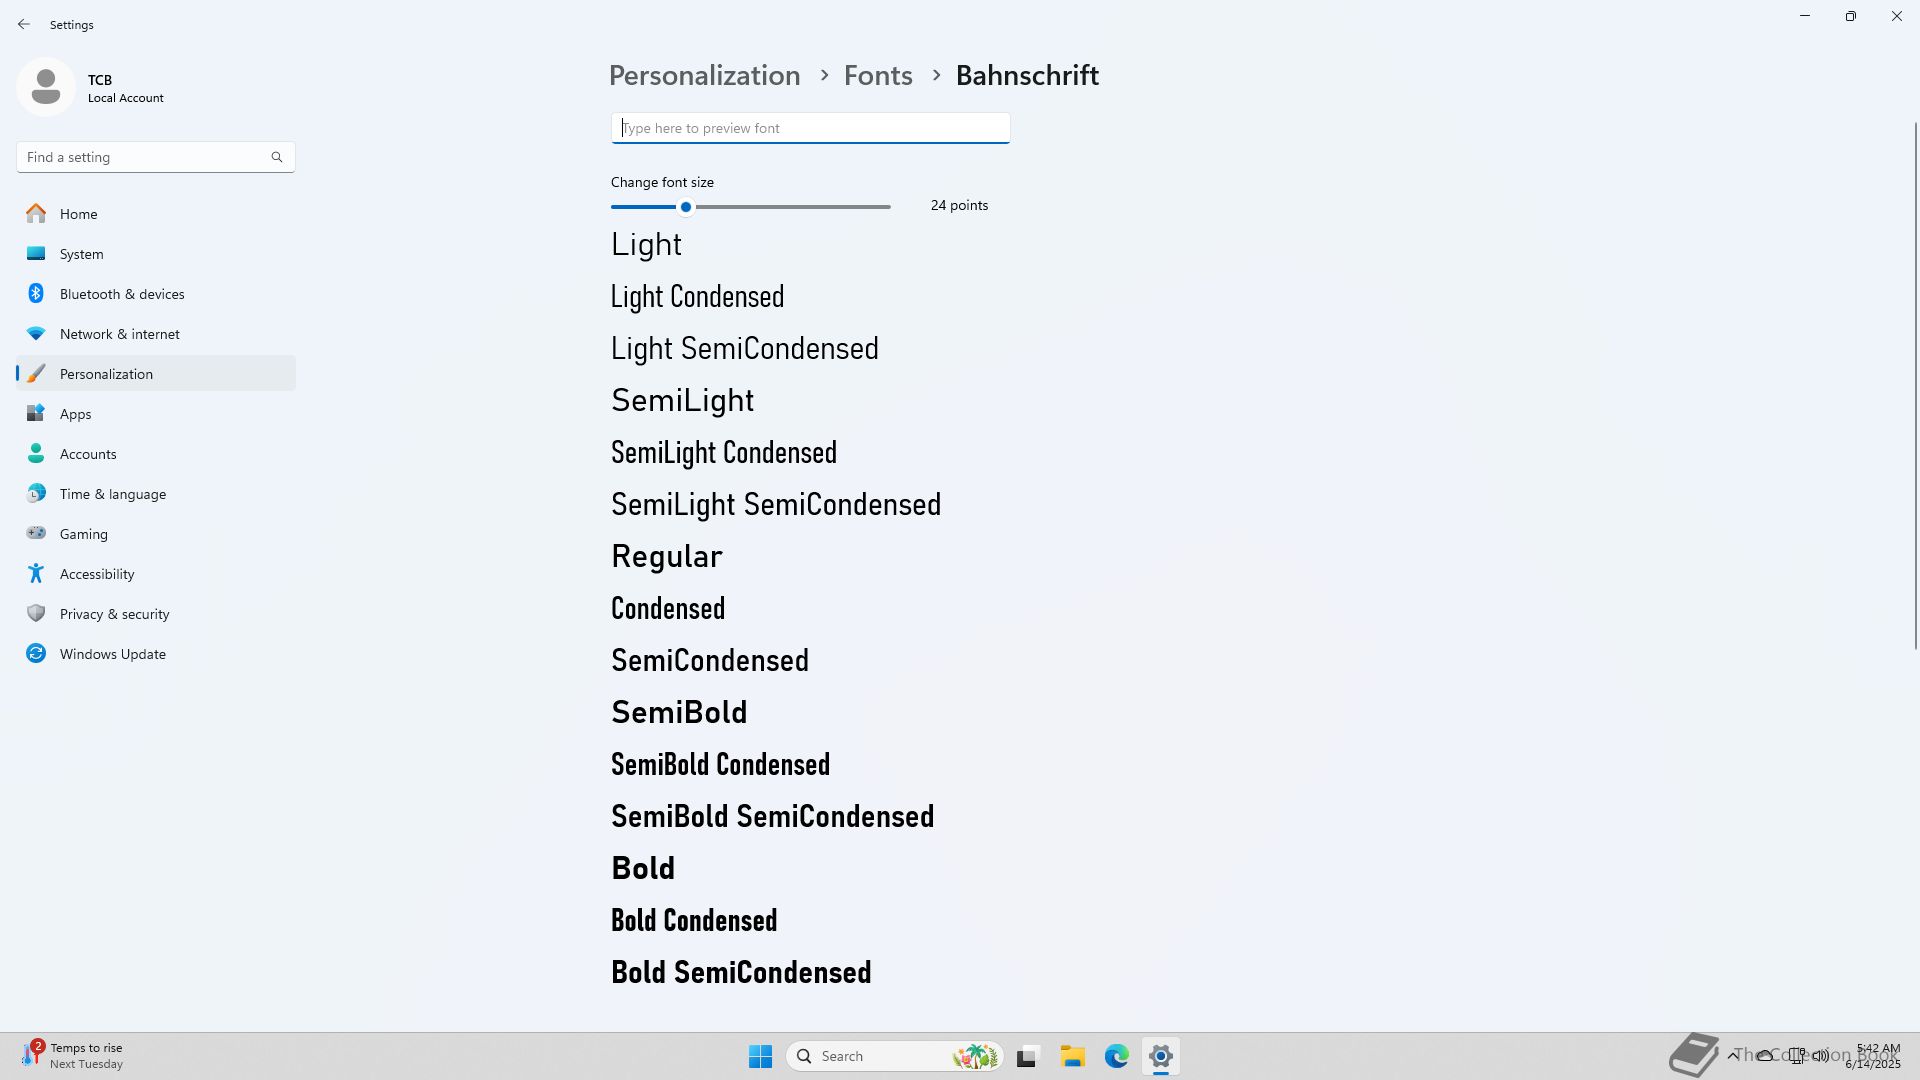Open the Windows Update icon

(36, 653)
